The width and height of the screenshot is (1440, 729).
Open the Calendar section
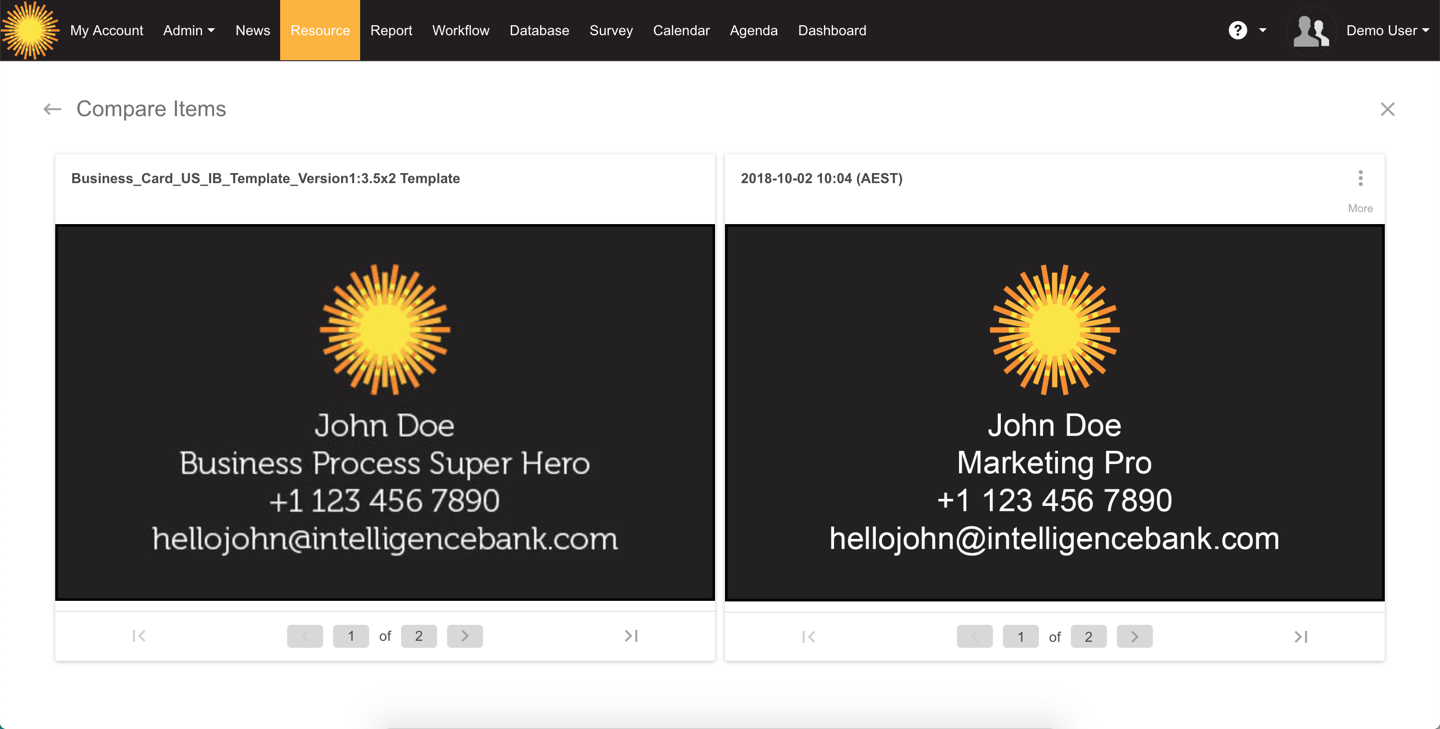(681, 30)
